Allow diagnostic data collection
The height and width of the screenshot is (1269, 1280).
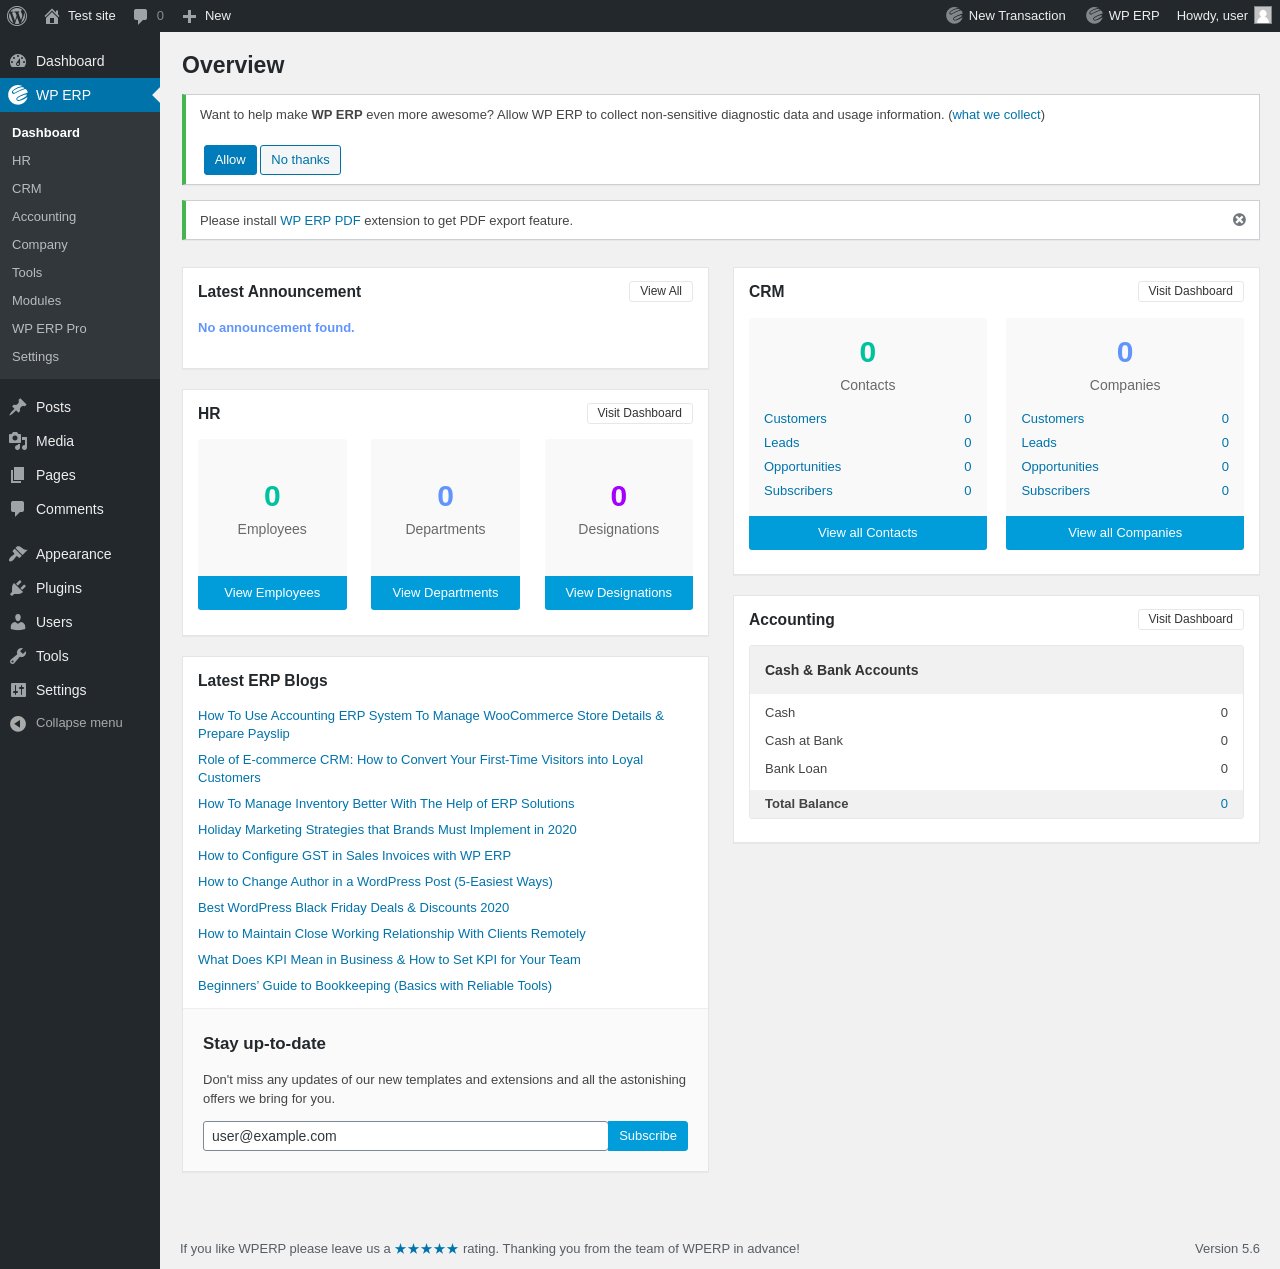click(x=230, y=160)
